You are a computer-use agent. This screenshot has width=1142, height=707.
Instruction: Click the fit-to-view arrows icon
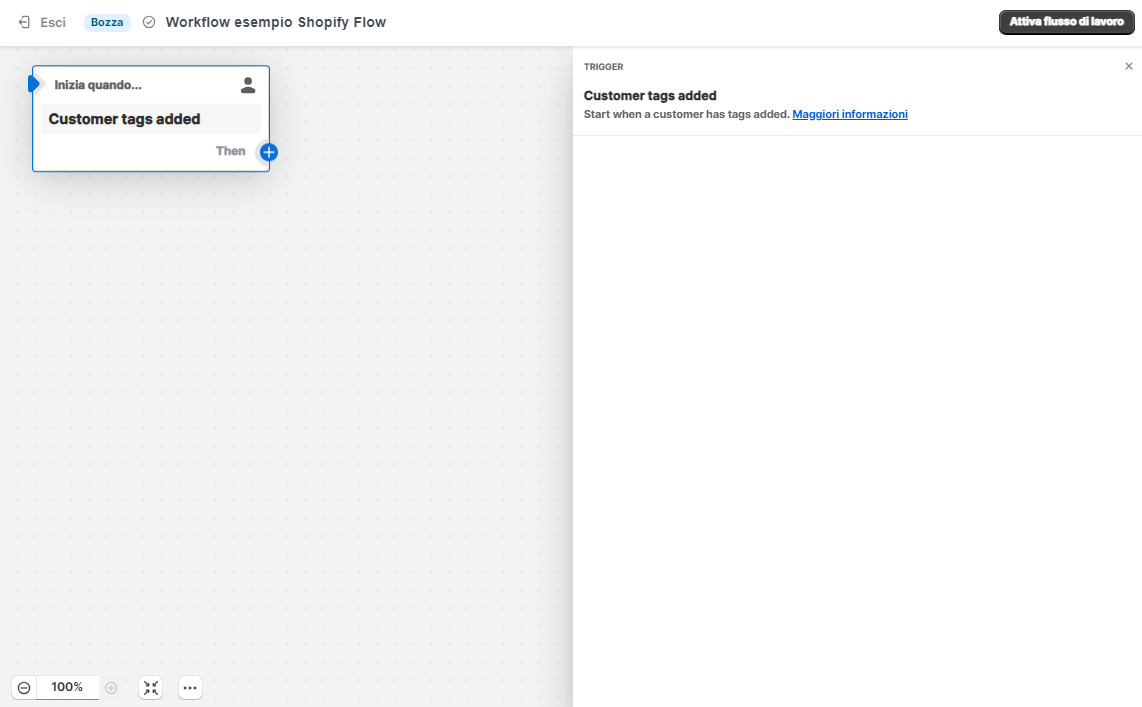pos(150,687)
